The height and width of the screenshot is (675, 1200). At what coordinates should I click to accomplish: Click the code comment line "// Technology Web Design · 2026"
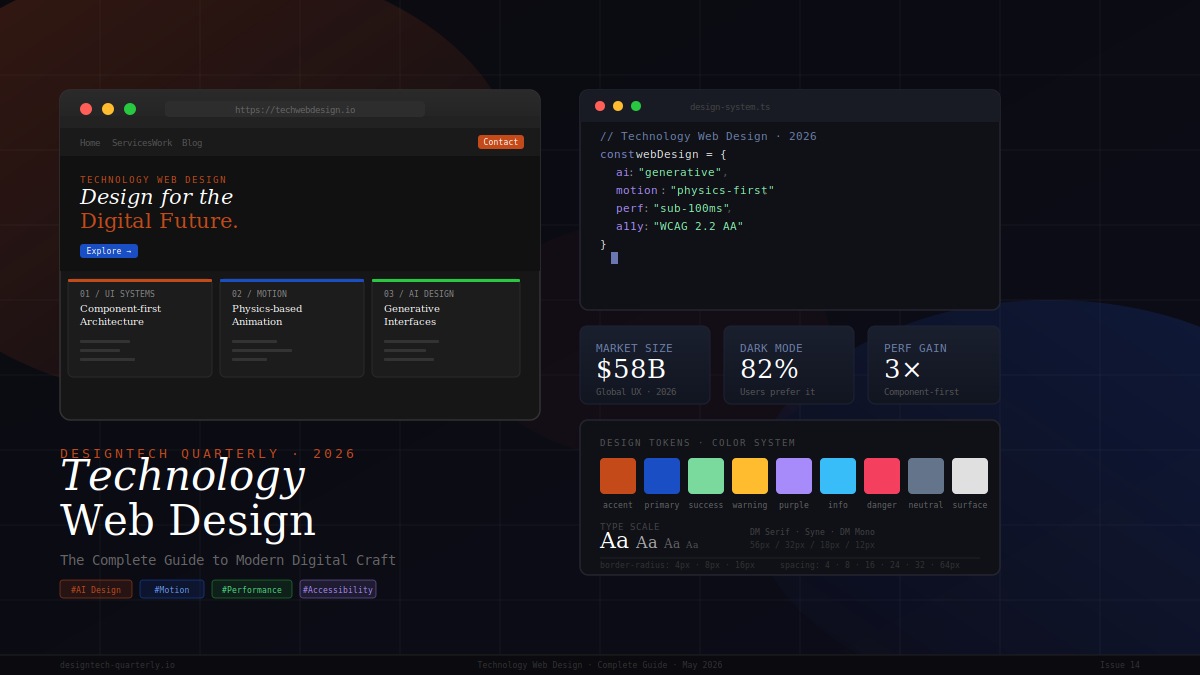click(708, 136)
